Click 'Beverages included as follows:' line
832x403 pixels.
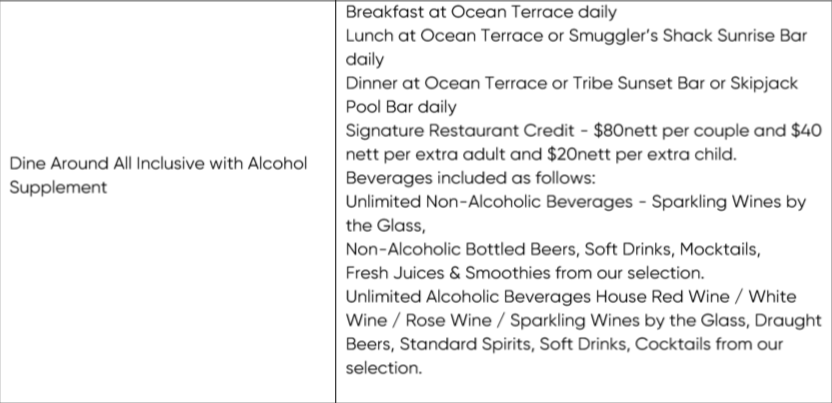point(471,178)
